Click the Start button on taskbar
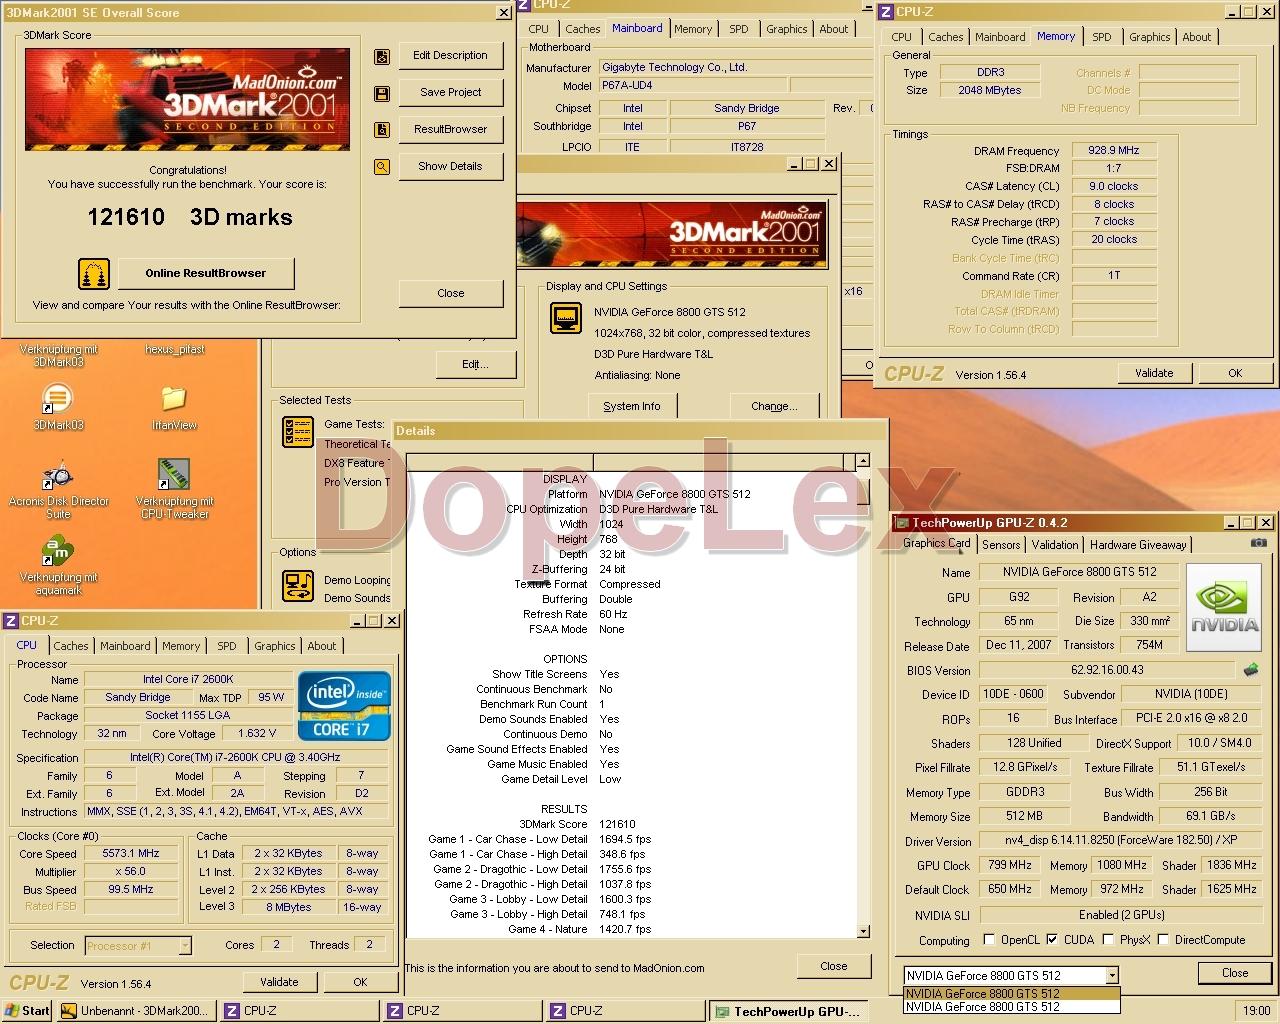 click(27, 1011)
